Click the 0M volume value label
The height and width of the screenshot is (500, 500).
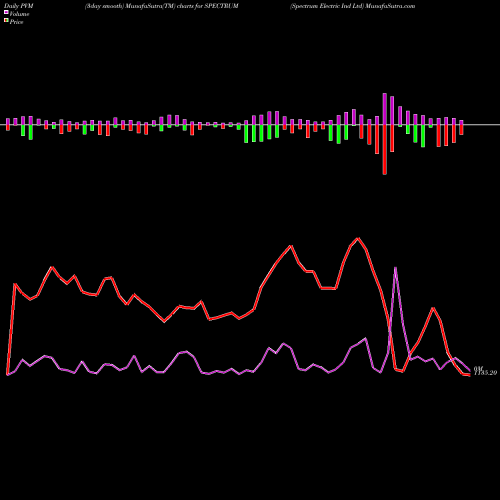click(x=478, y=369)
